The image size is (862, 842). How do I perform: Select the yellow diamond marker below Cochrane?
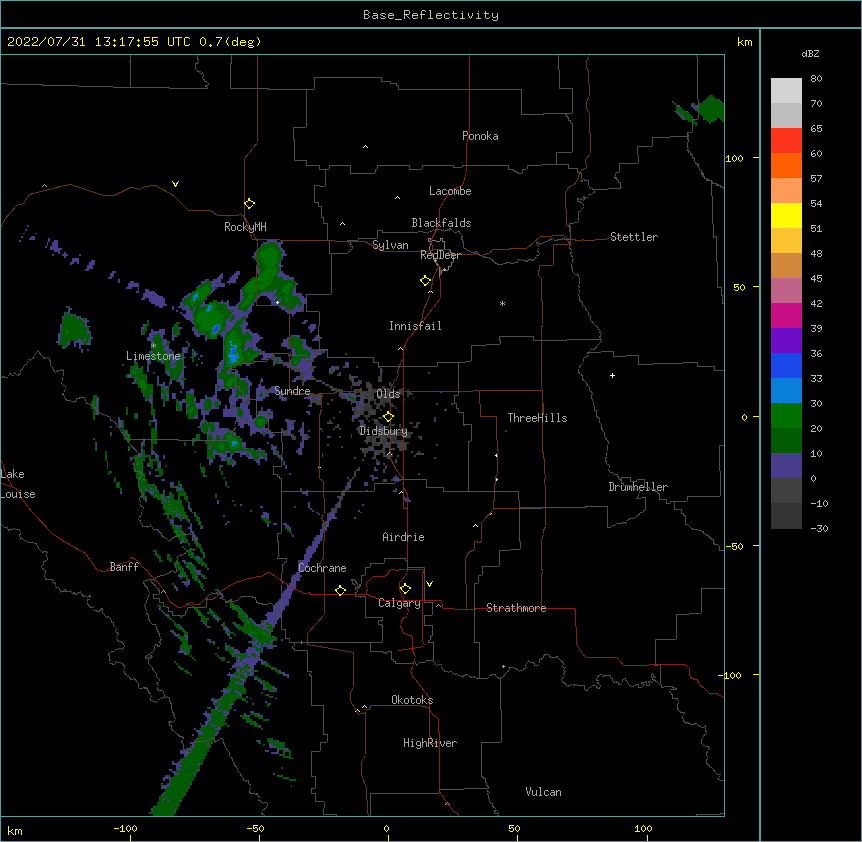click(340, 590)
